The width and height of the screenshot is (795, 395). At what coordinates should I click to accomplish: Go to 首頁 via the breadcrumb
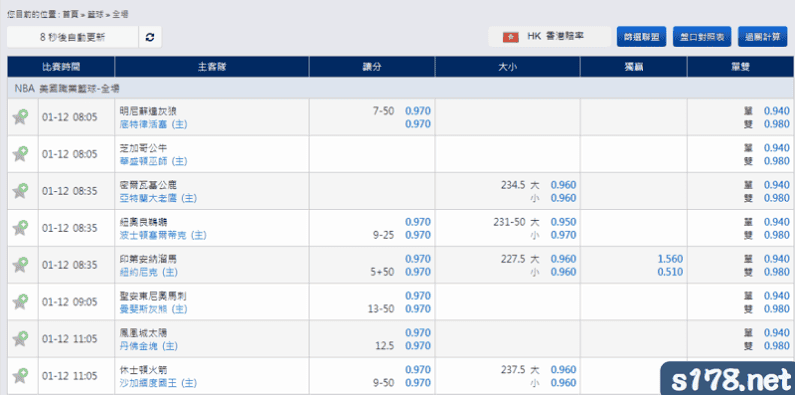click(70, 15)
